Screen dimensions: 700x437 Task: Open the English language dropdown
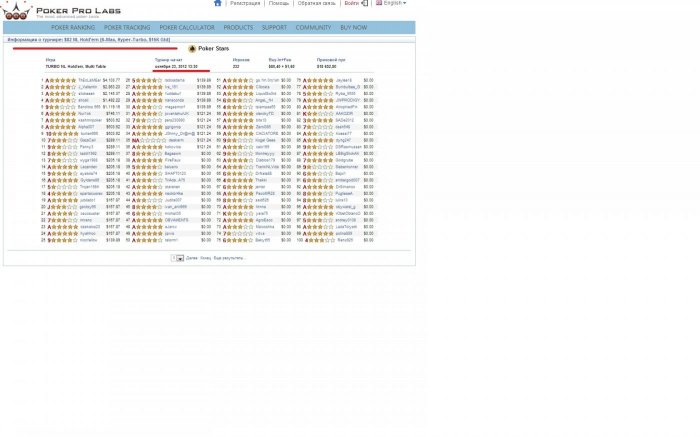(395, 3)
